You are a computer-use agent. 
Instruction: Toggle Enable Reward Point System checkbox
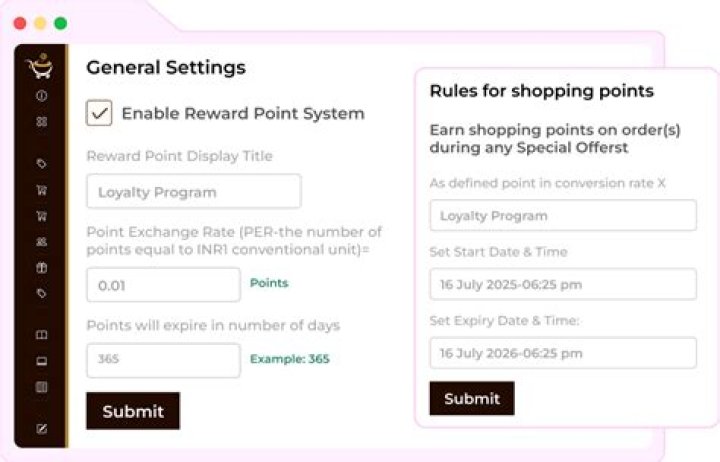click(x=99, y=113)
